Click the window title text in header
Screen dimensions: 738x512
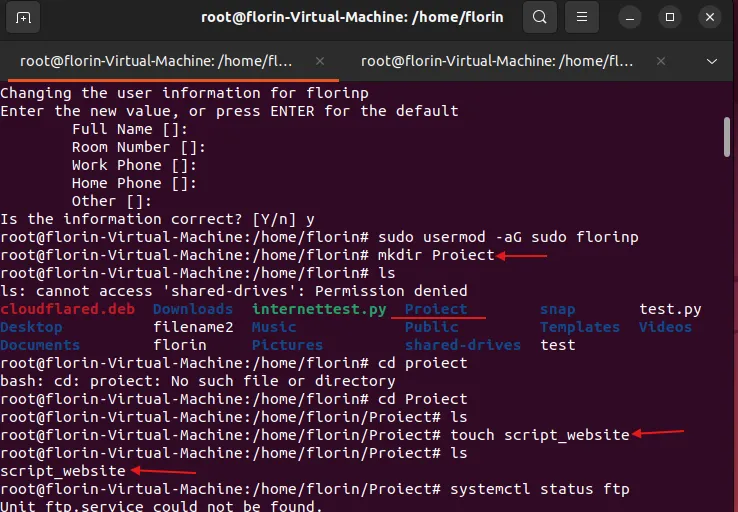click(x=353, y=17)
